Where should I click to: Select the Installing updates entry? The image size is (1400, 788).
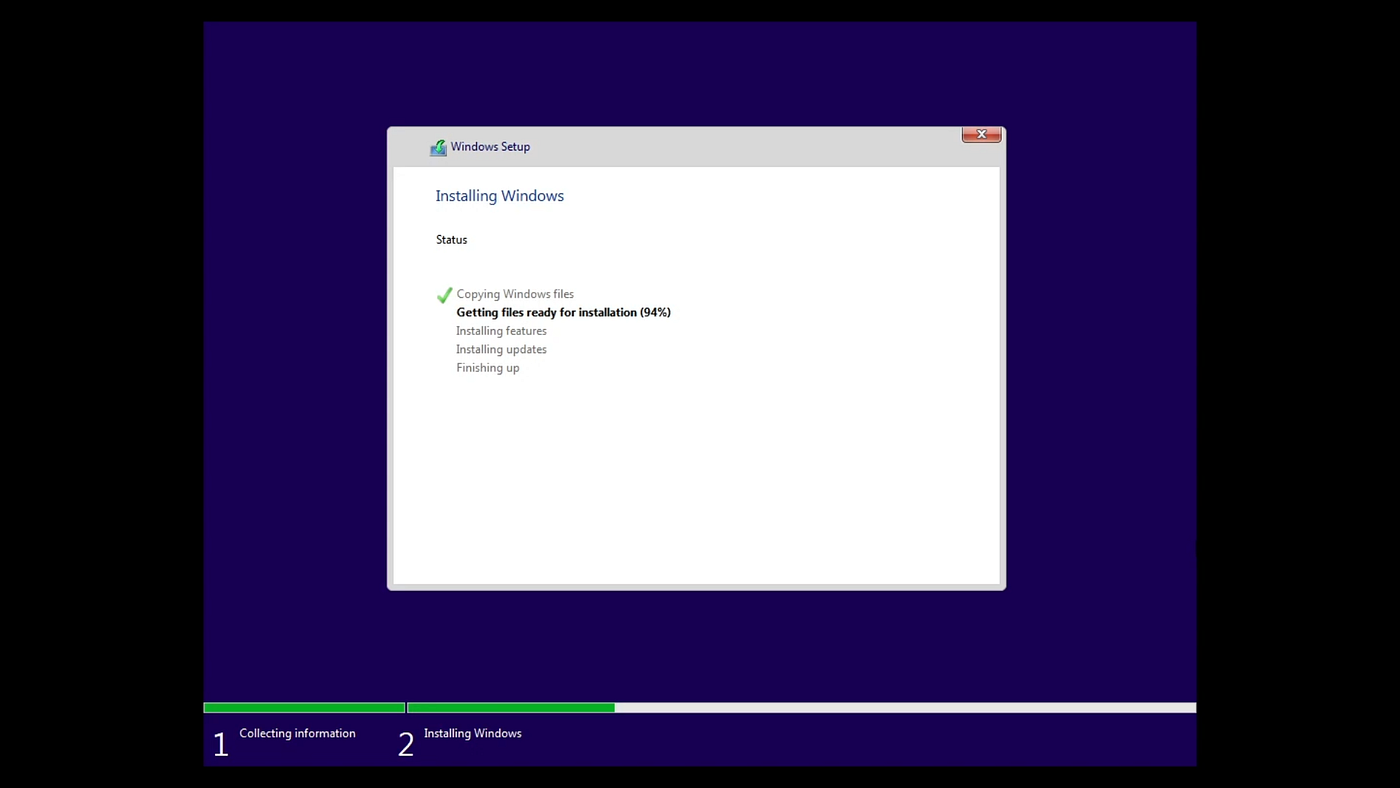click(501, 349)
